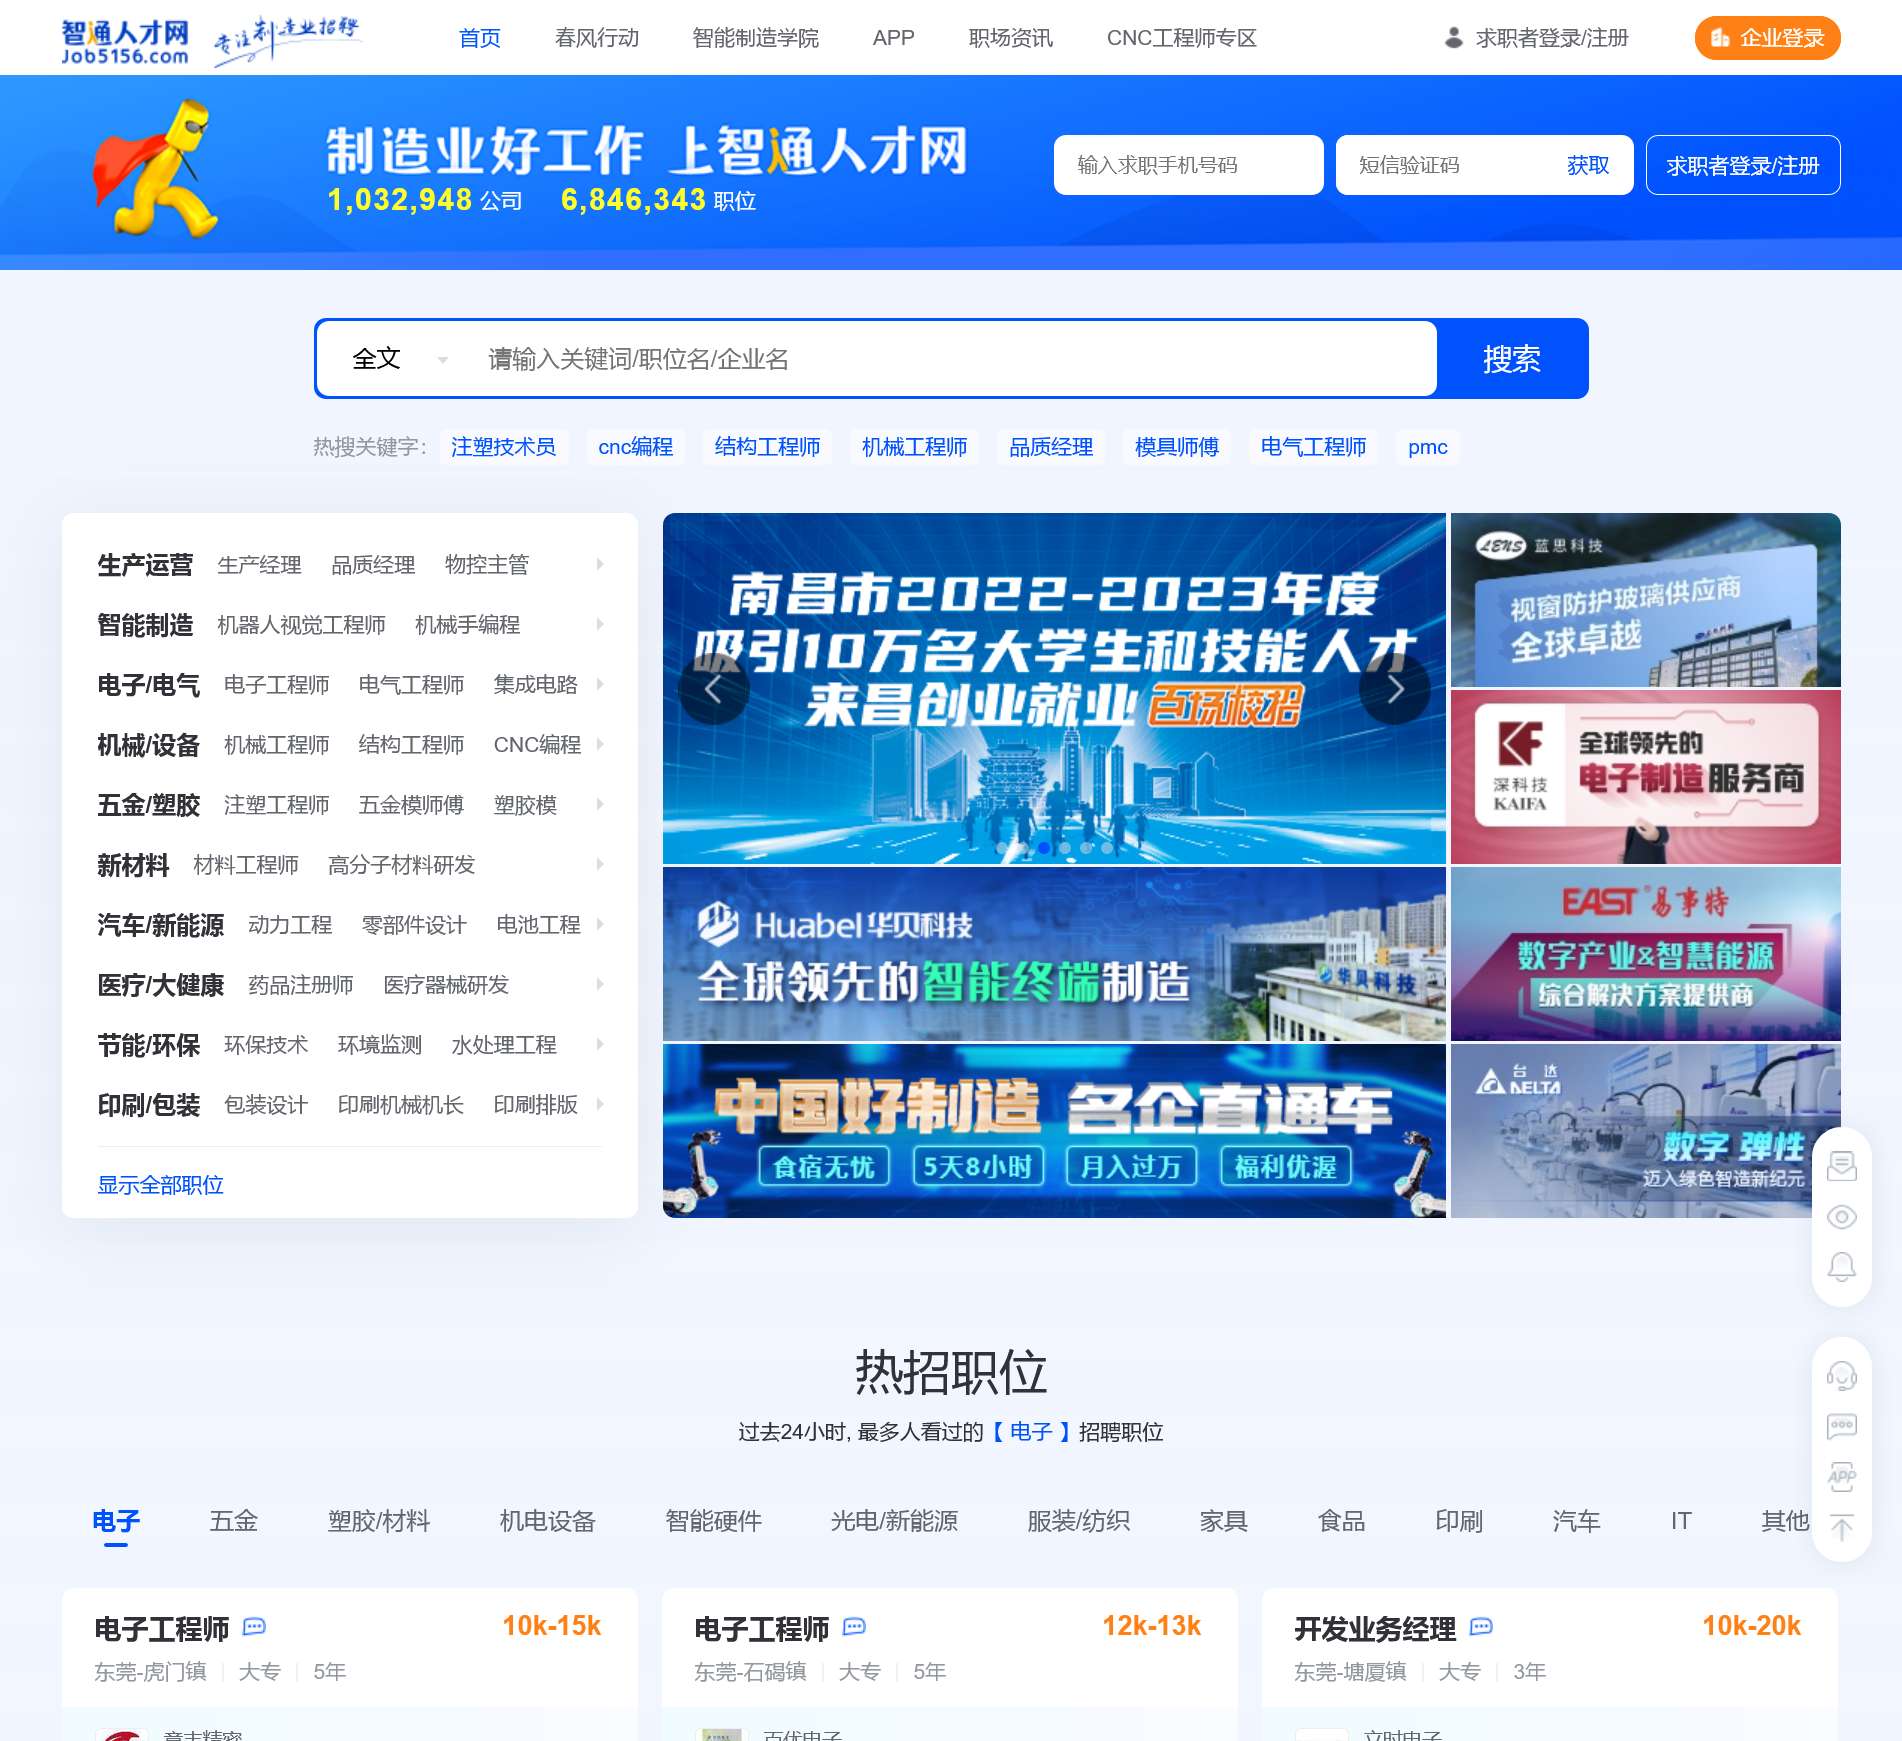Open the 台达 Delta ad banner
The height and width of the screenshot is (1741, 1902).
pyautogui.click(x=1645, y=1131)
